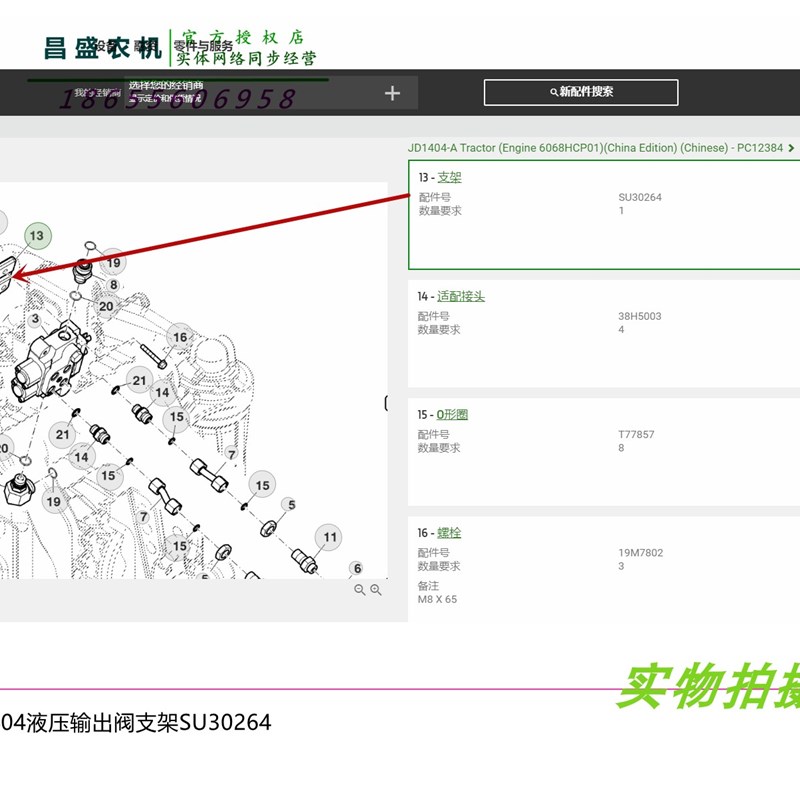Click the 零件与服务 header item
This screenshot has height=800, width=800.
[203, 45]
